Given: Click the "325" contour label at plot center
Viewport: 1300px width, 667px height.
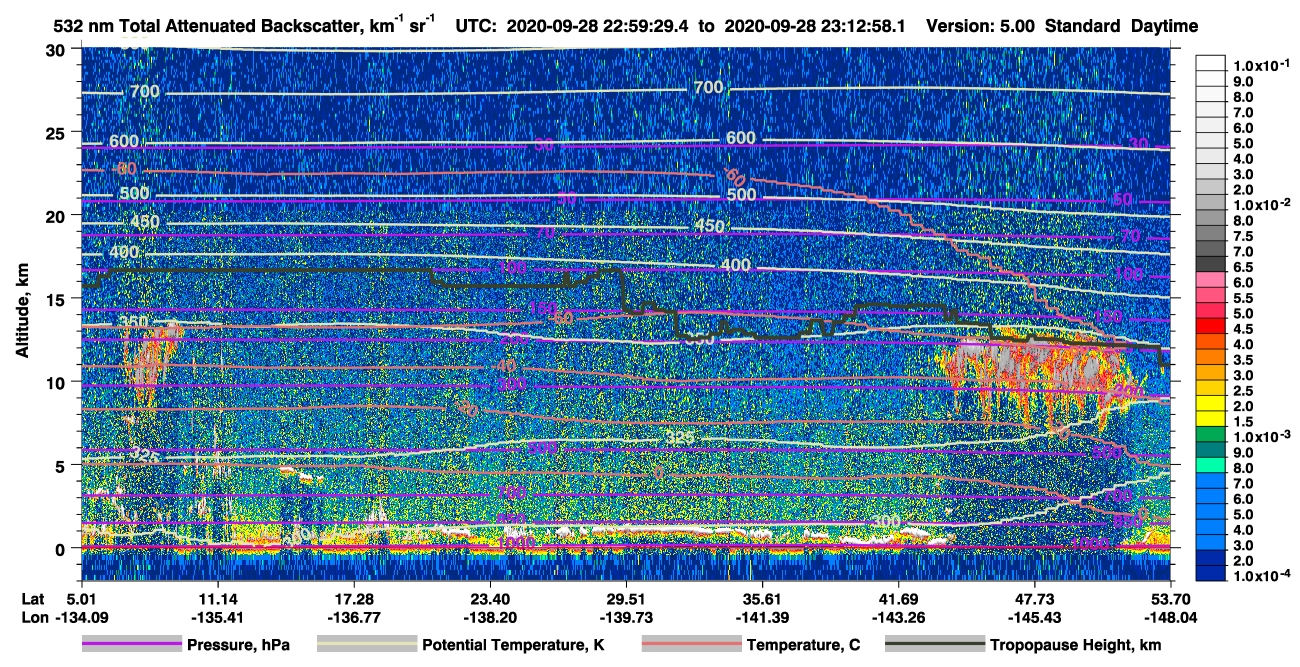Looking at the screenshot, I should [680, 438].
